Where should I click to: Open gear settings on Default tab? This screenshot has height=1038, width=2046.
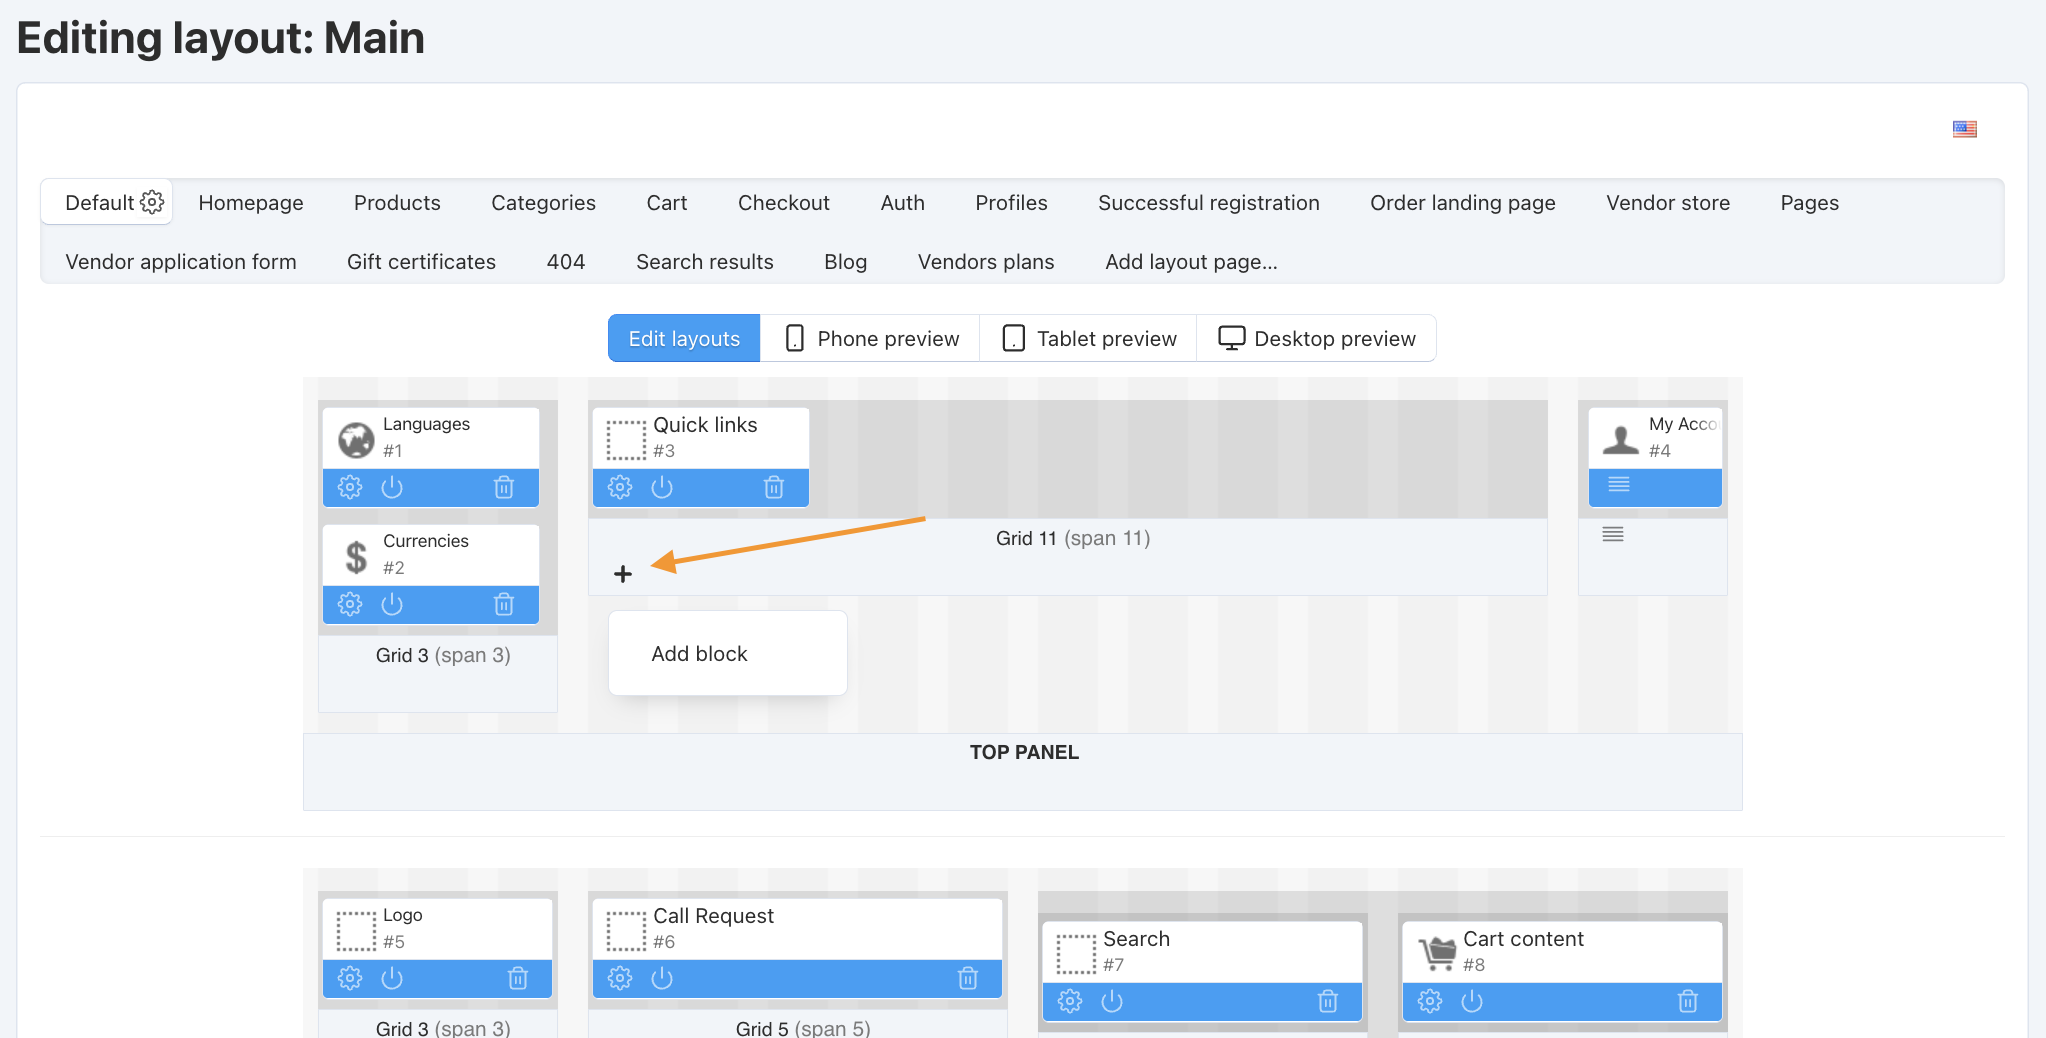(152, 202)
